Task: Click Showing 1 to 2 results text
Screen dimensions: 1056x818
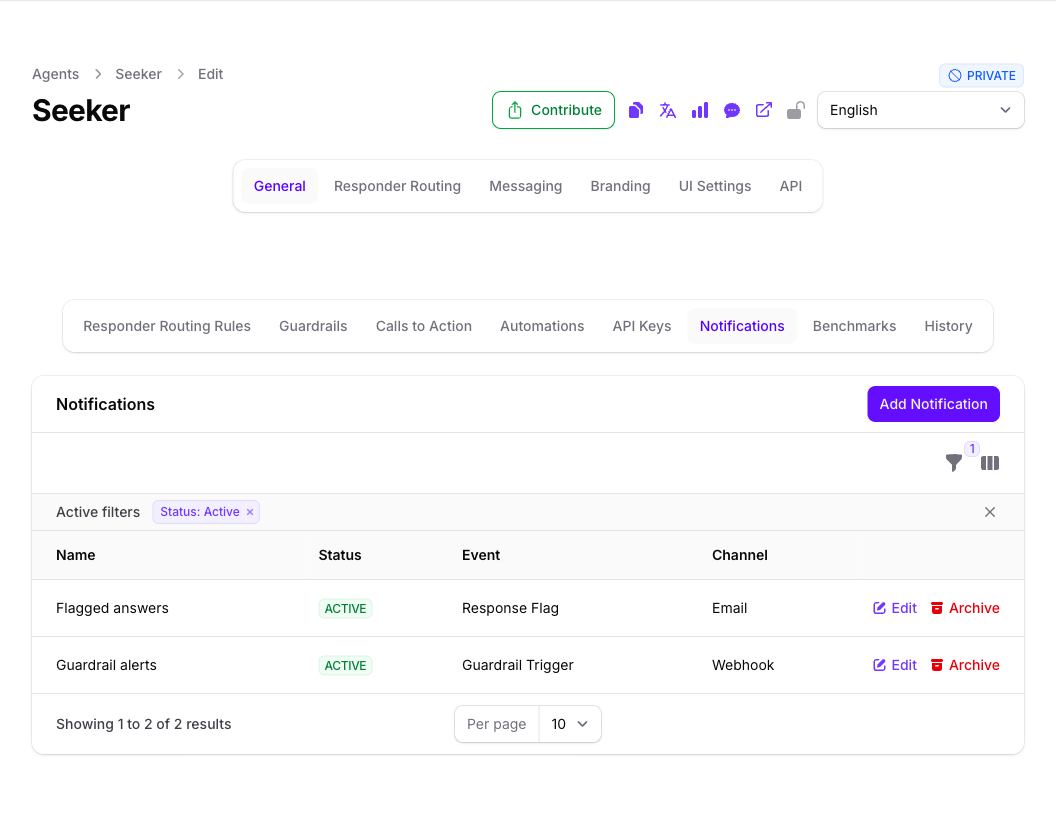Action: pos(143,724)
